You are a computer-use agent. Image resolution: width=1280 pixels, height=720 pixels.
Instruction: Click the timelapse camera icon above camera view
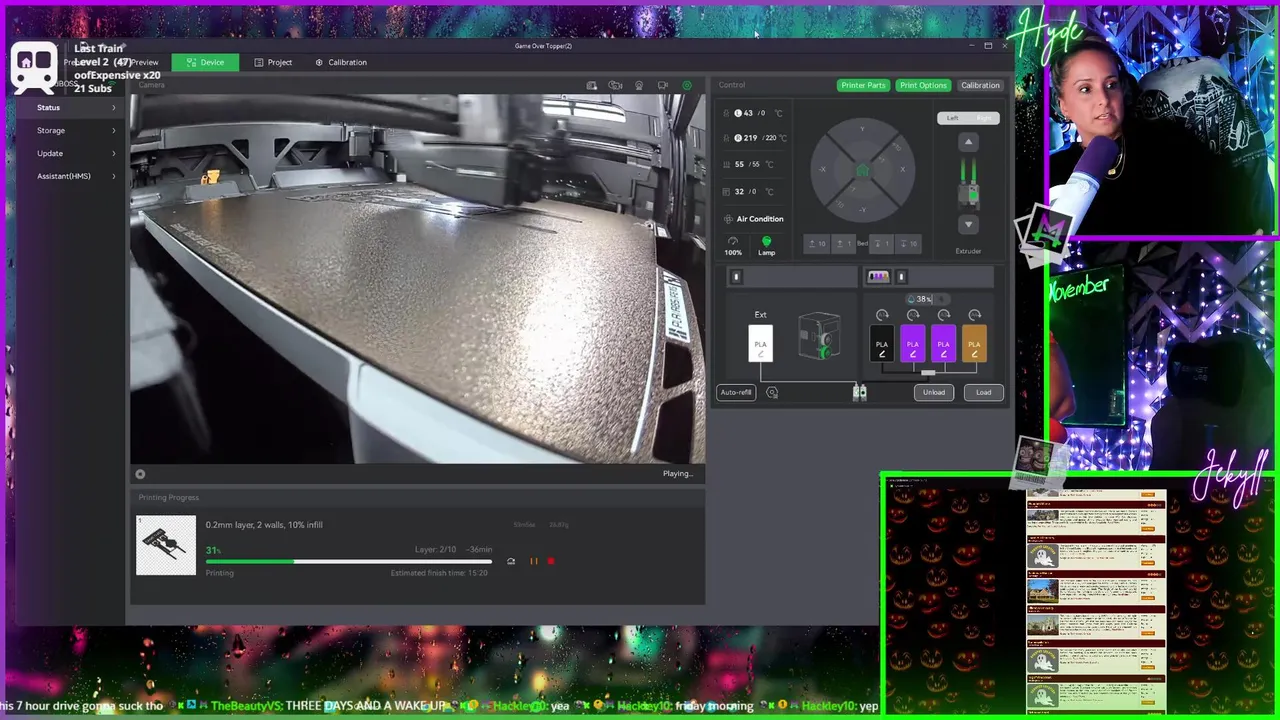[615, 85]
